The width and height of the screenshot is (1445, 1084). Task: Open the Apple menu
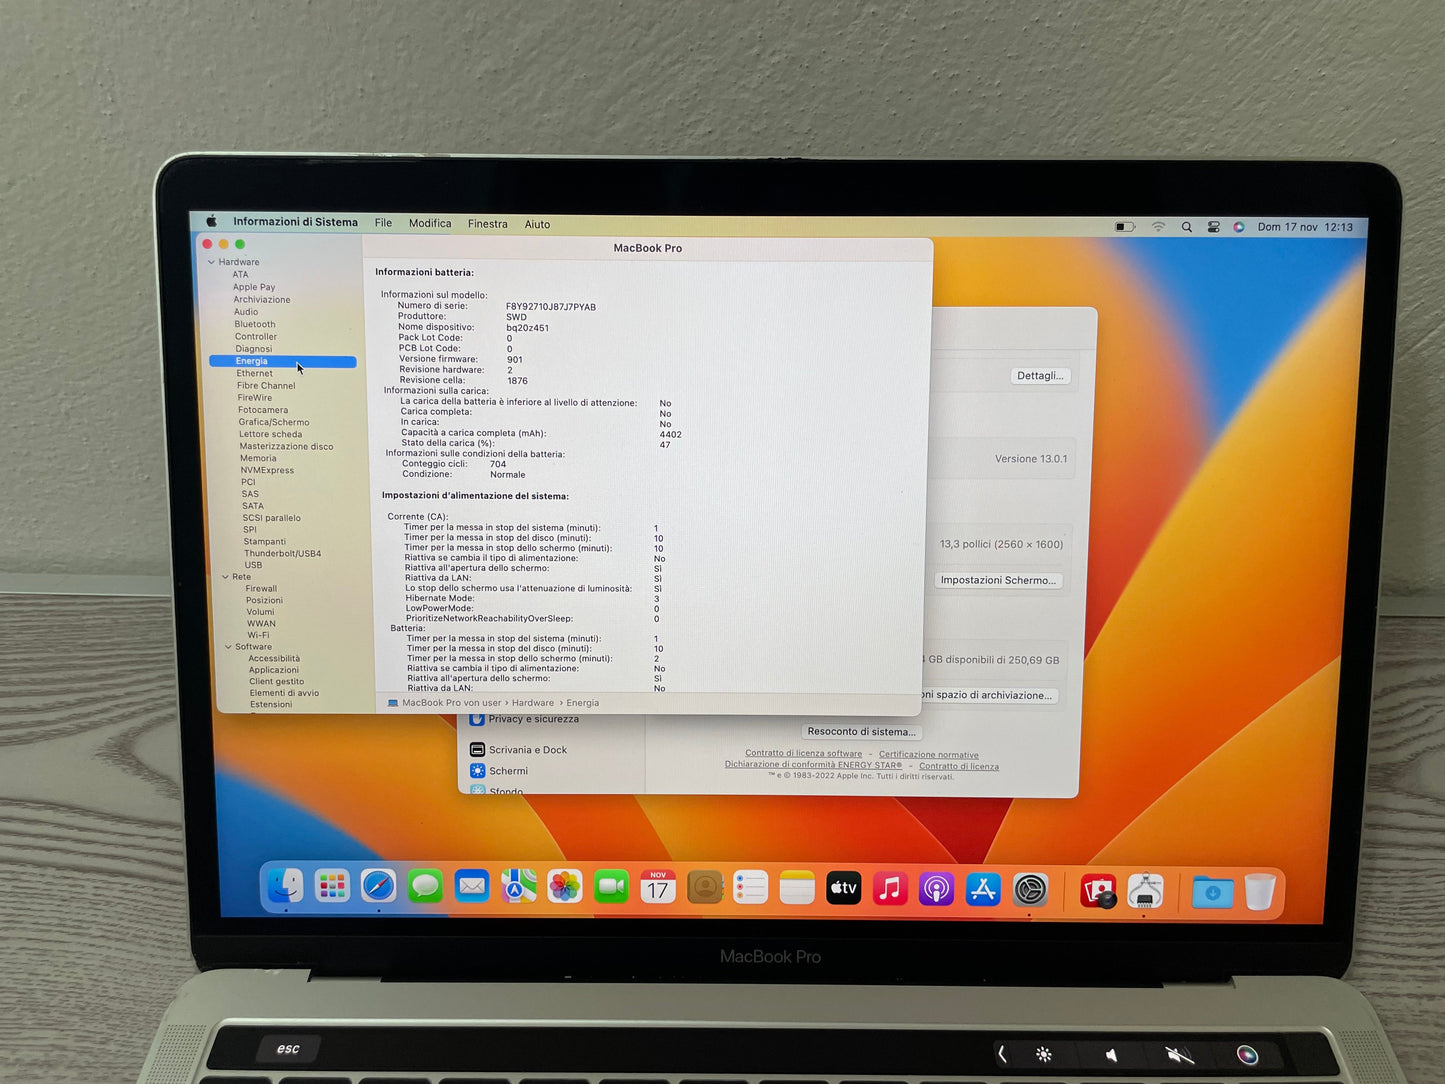211,221
